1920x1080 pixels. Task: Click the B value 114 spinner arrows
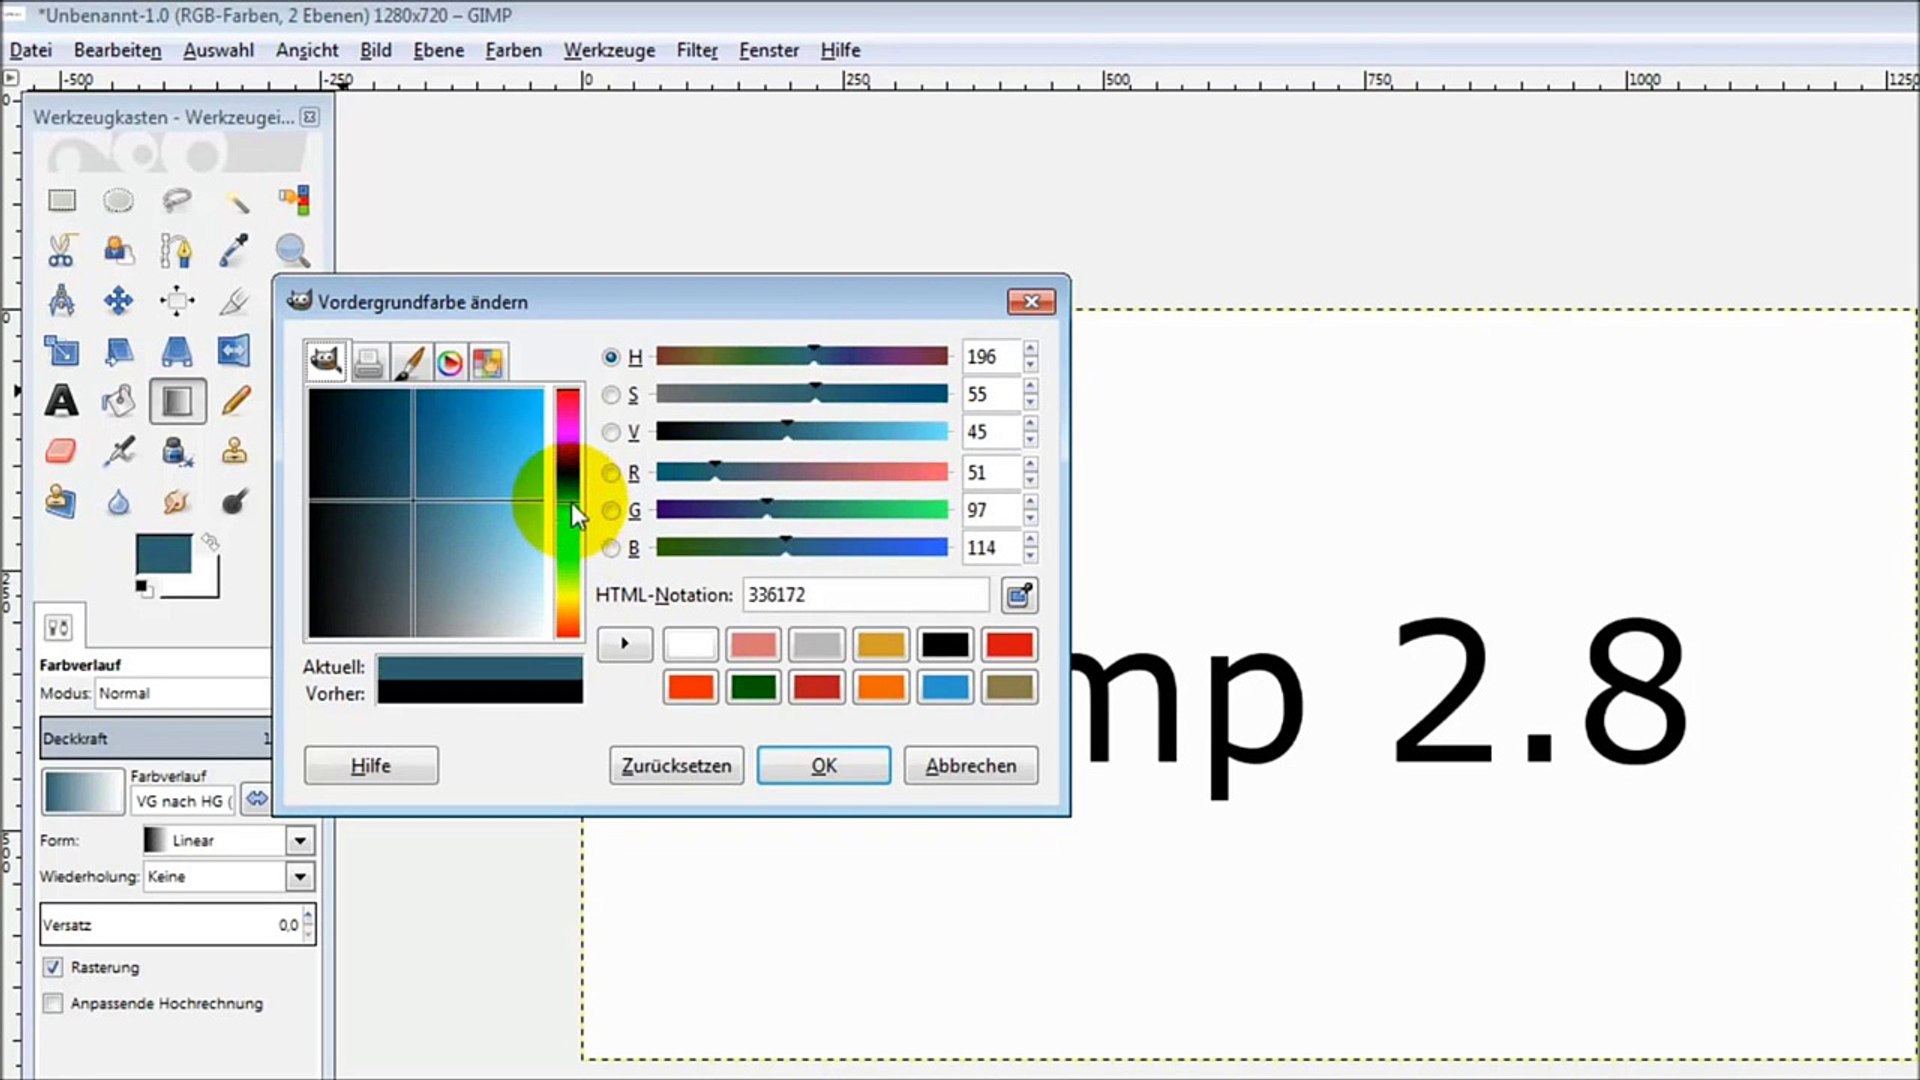1030,548
